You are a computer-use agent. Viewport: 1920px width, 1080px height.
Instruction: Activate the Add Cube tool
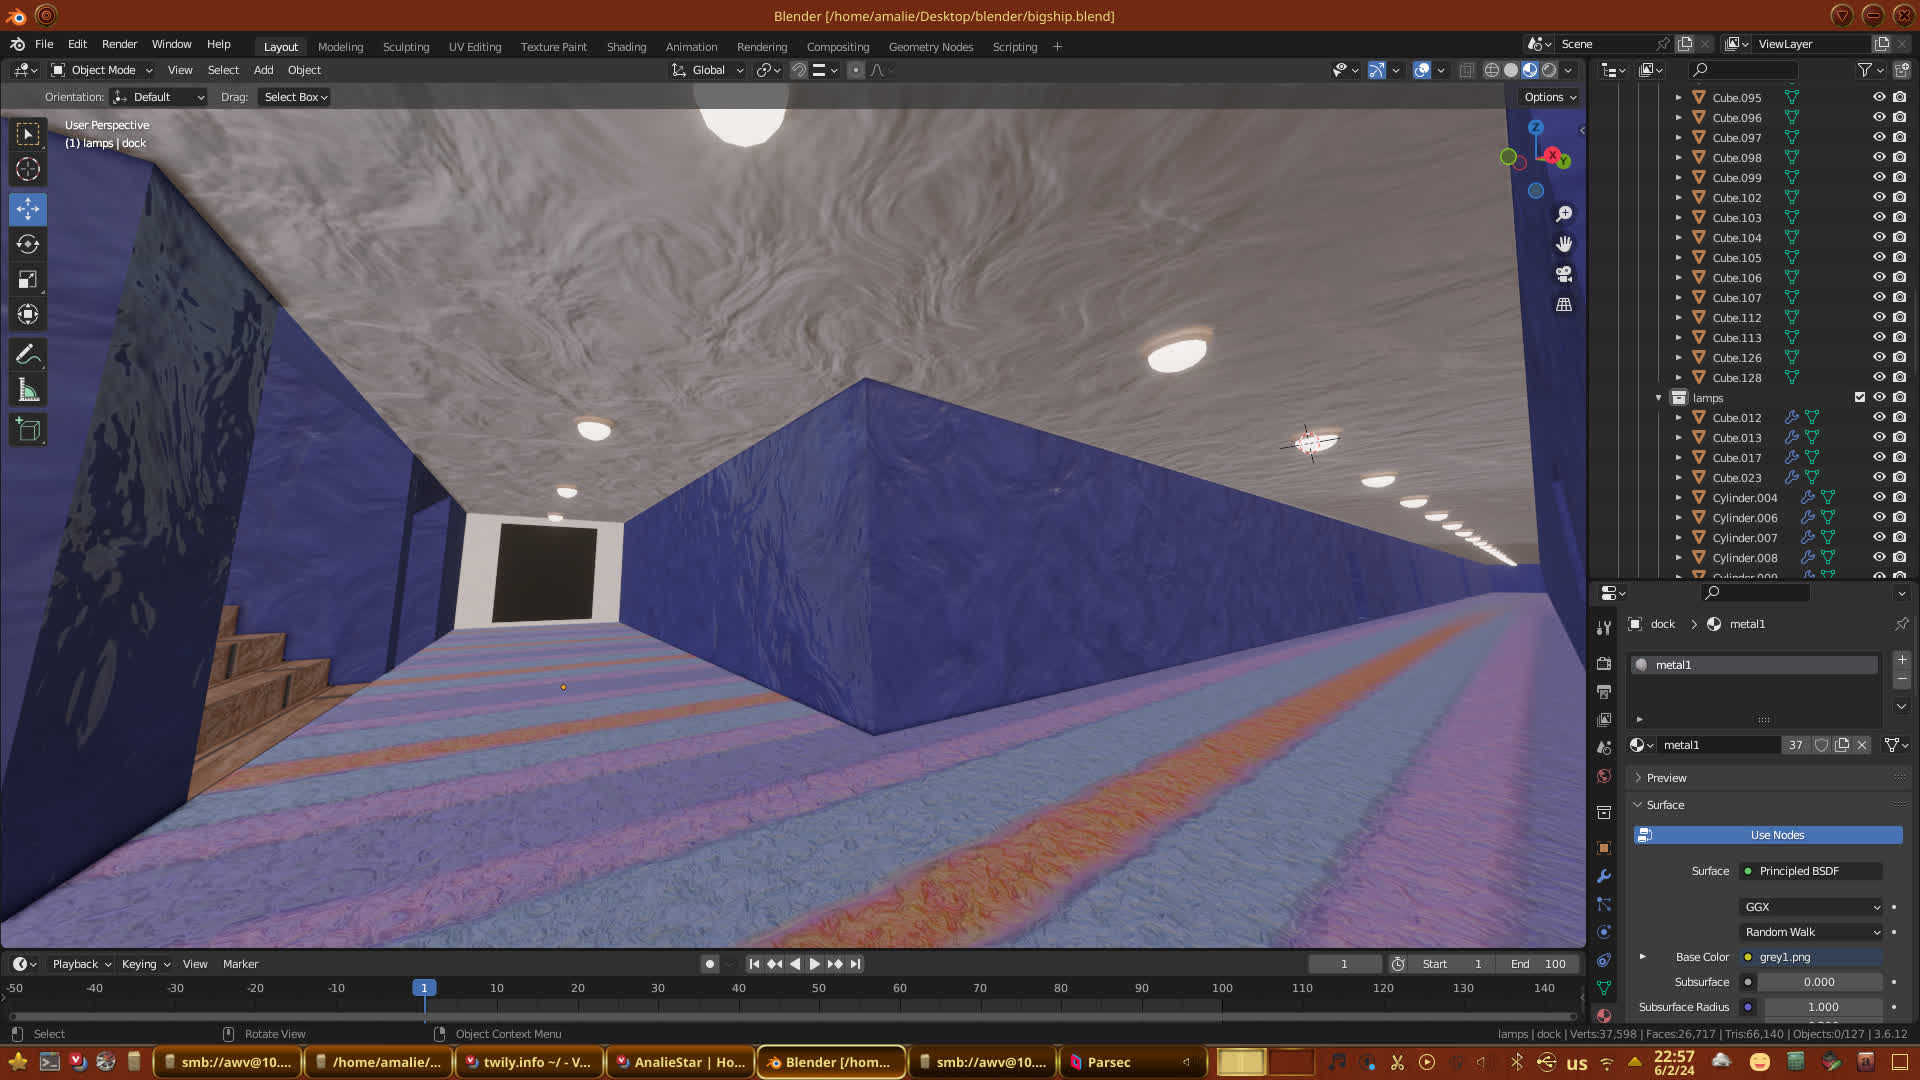tap(28, 431)
